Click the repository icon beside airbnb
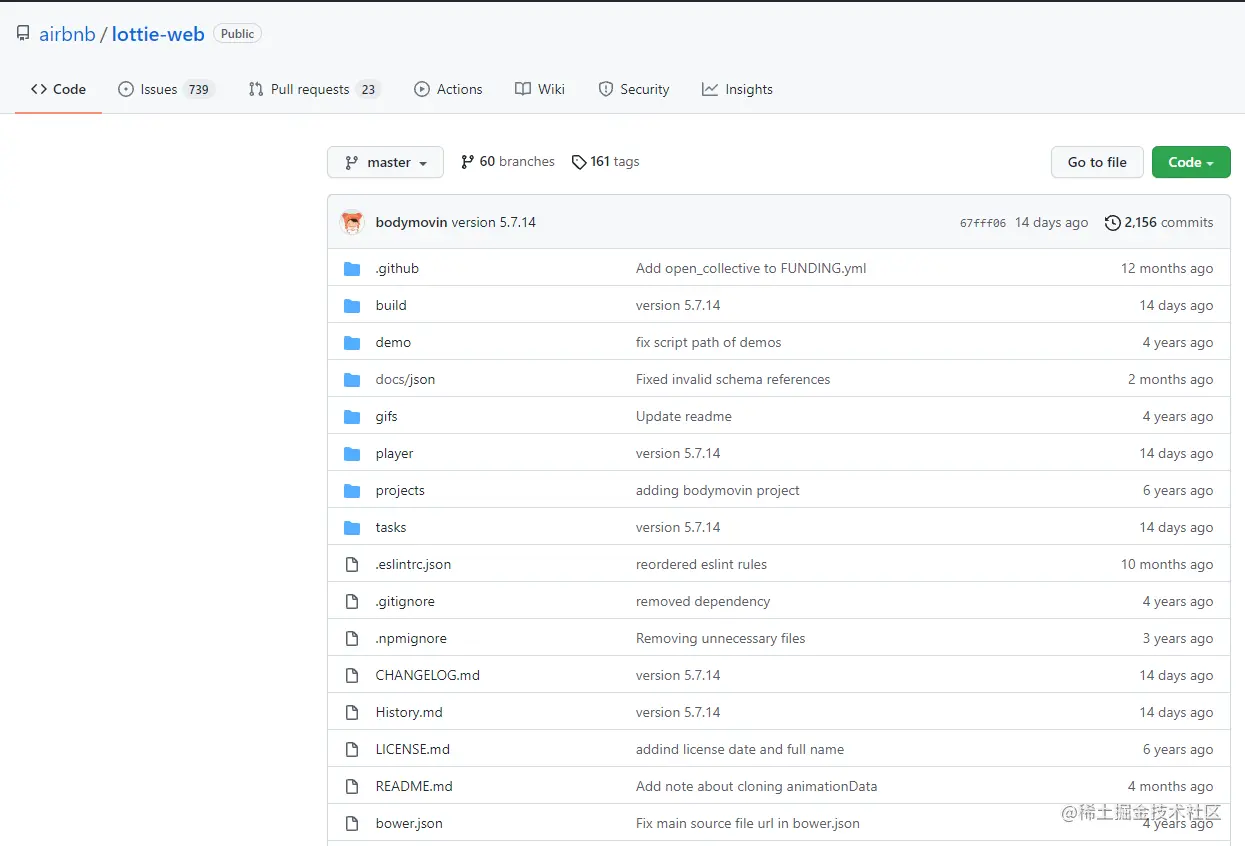The width and height of the screenshot is (1245, 846). [23, 34]
